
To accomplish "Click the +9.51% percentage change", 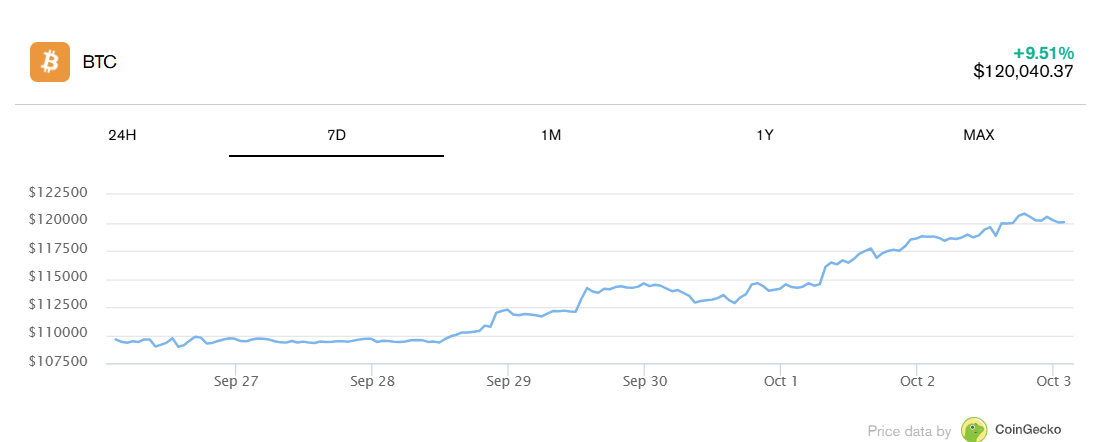I will coord(1043,52).
